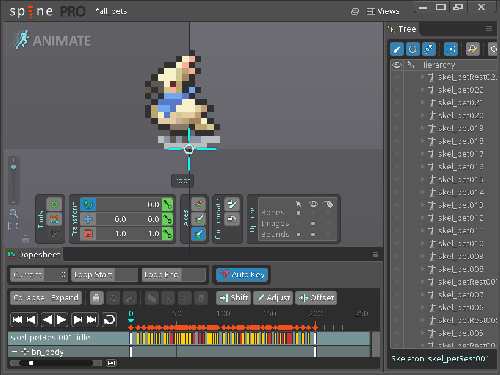Toggle Others selectable dot in Options
Viewport: 500px width, 375px height.
coord(298,234)
